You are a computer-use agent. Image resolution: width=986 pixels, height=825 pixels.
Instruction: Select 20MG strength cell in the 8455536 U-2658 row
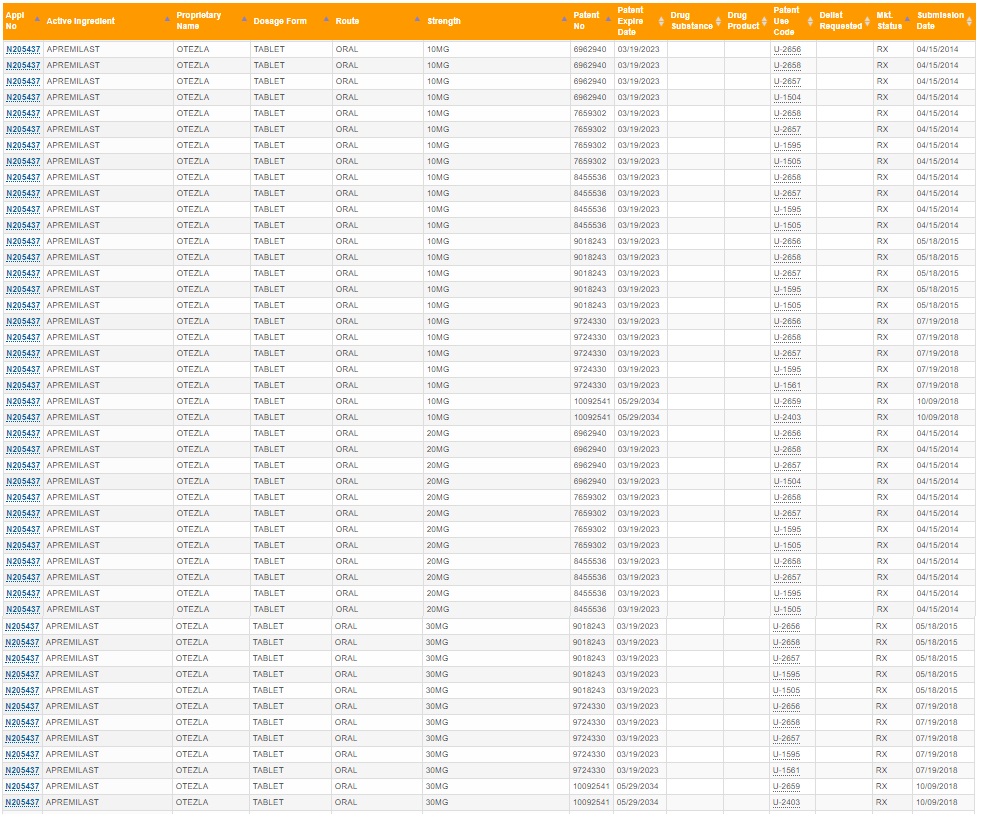(440, 564)
